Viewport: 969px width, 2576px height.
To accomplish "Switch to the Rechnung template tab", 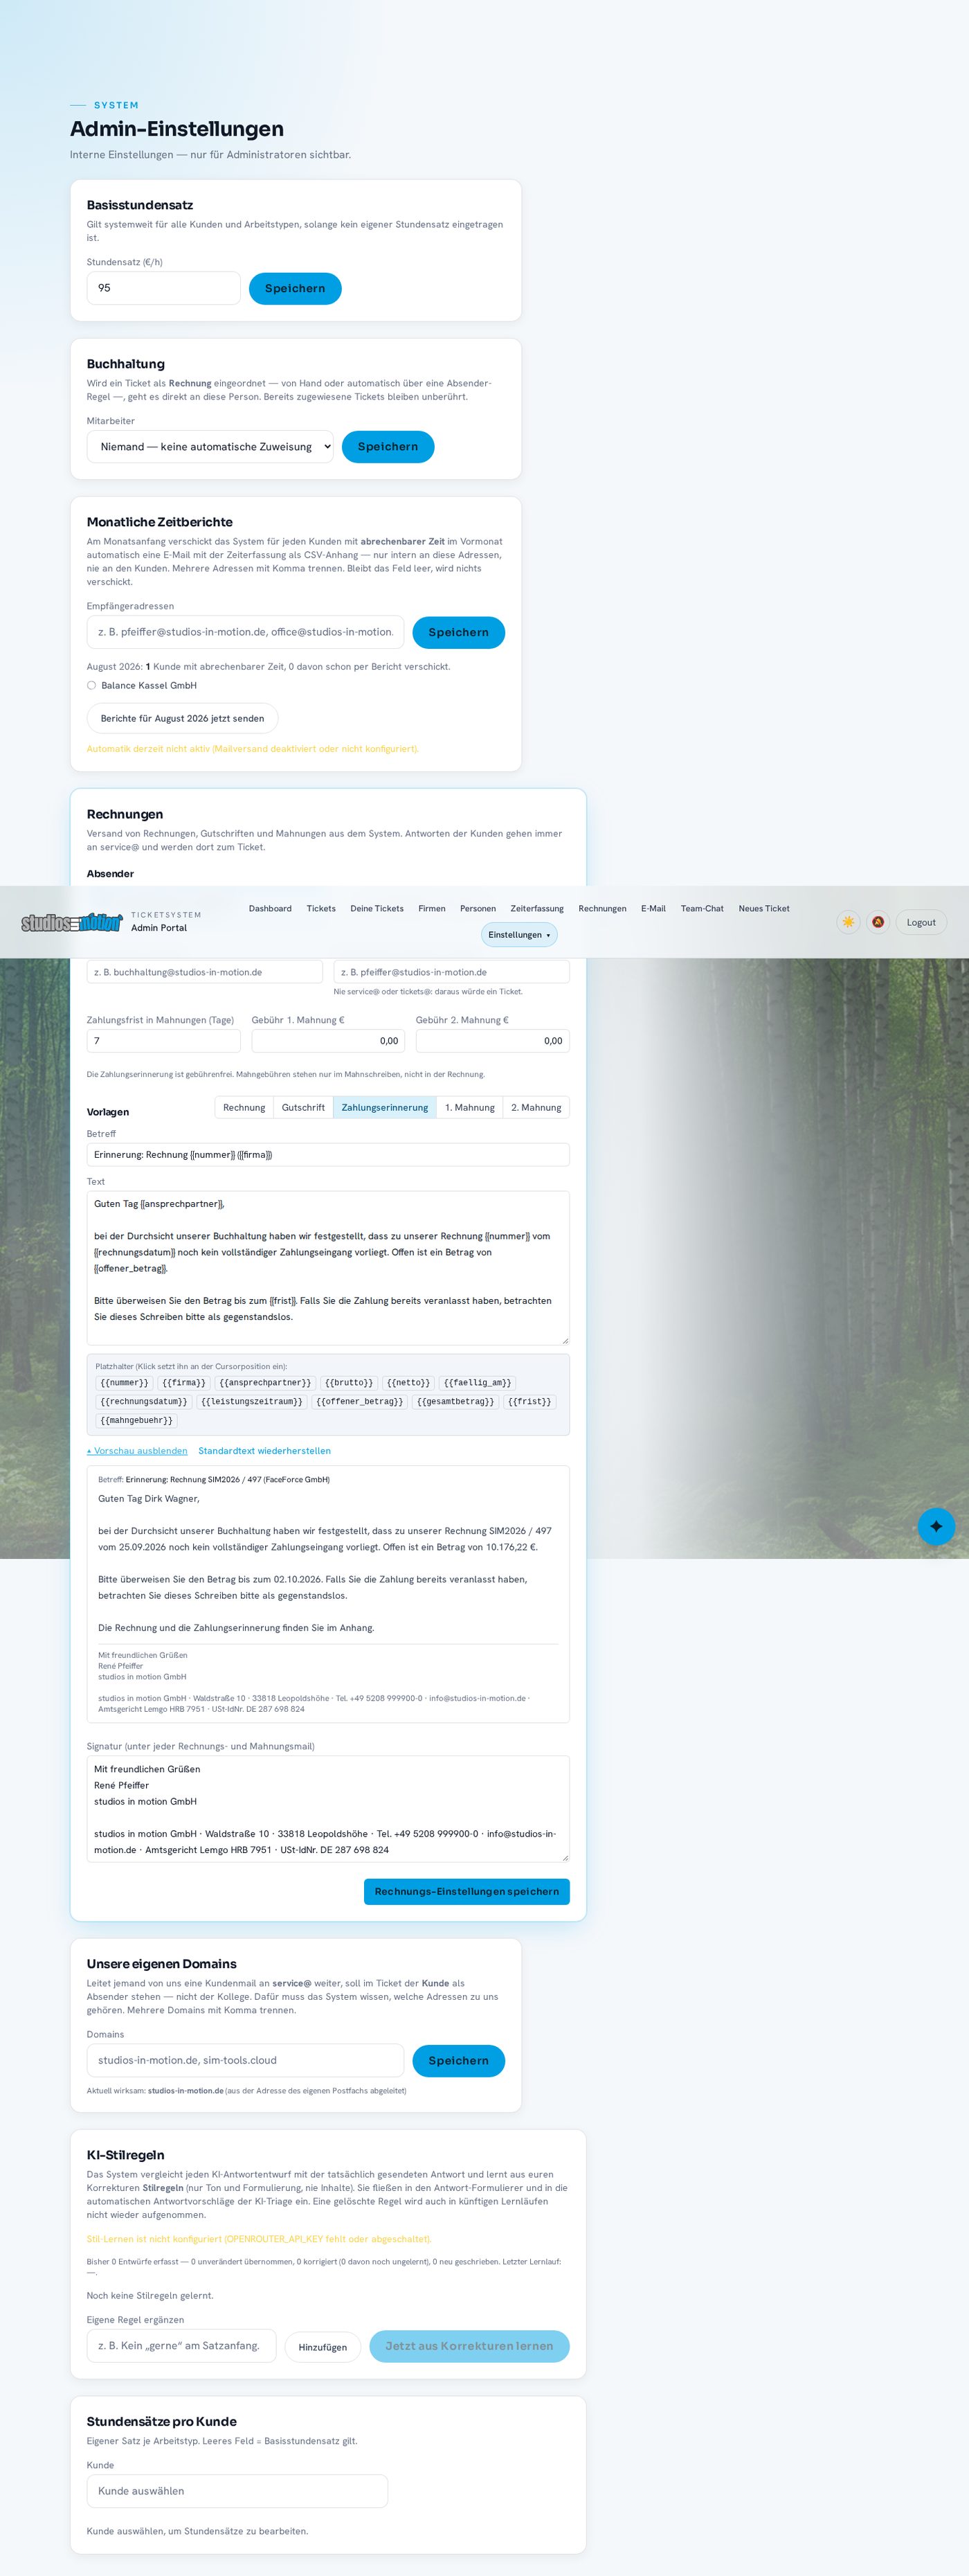I will pyautogui.click(x=244, y=1107).
